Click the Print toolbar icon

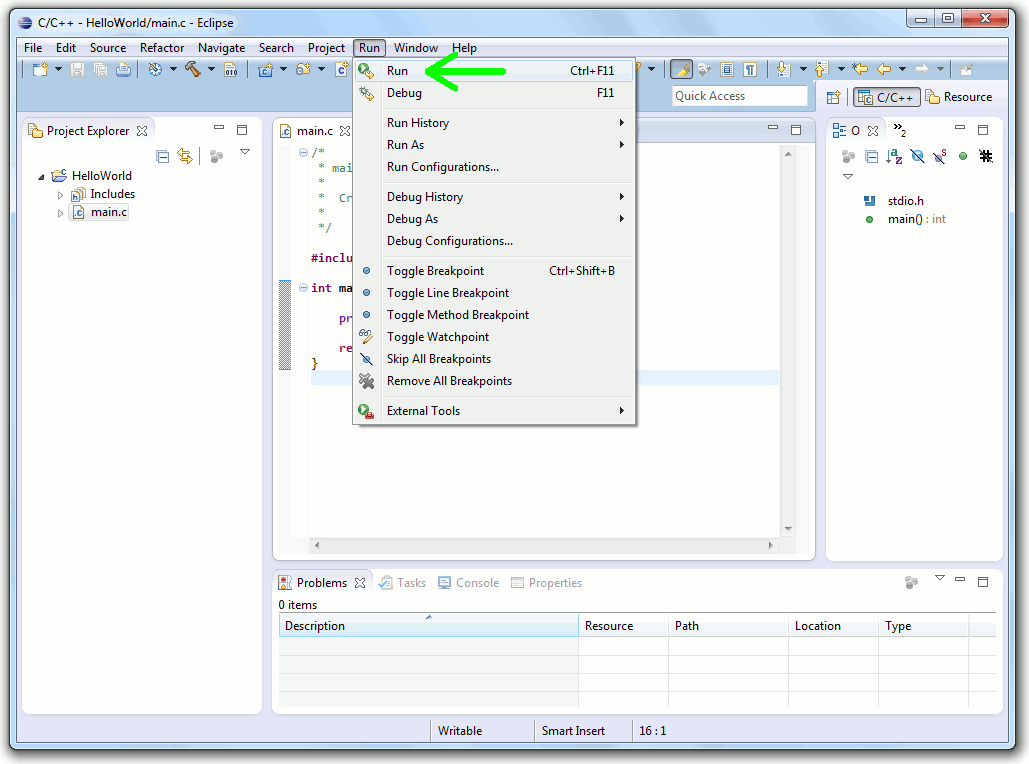(123, 70)
